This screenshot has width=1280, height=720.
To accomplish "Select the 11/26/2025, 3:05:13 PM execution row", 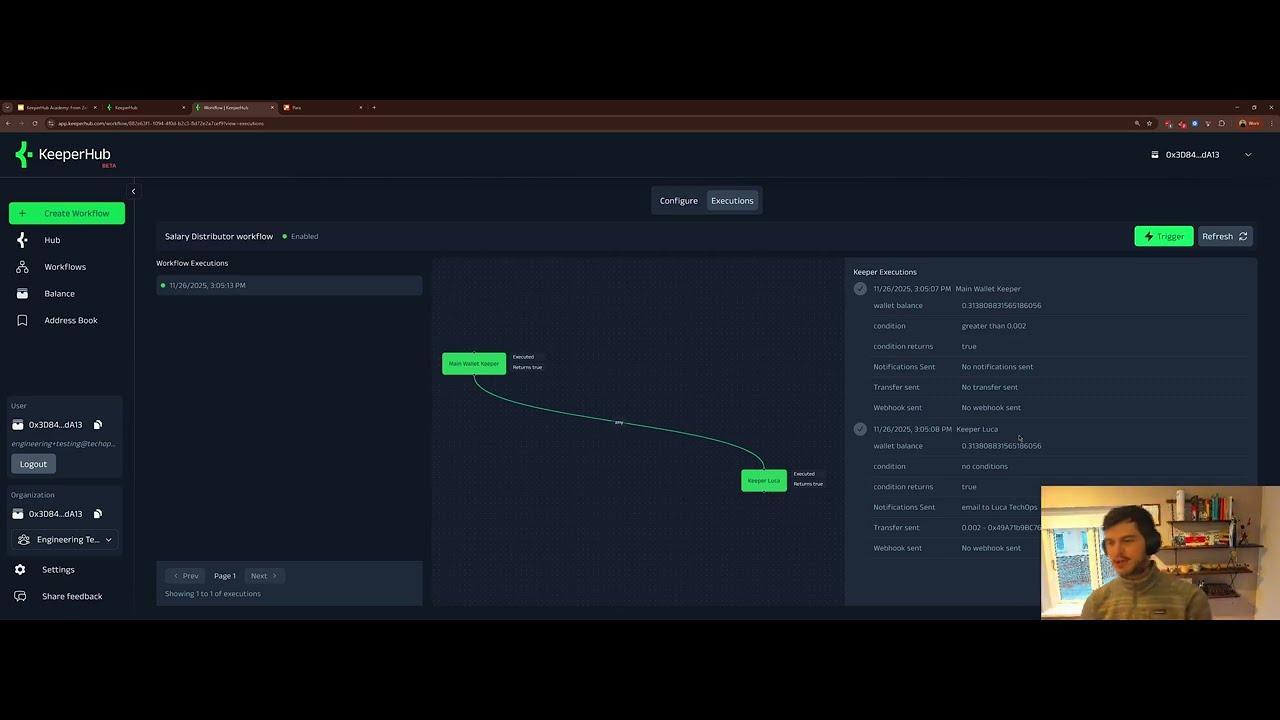I will coord(289,286).
